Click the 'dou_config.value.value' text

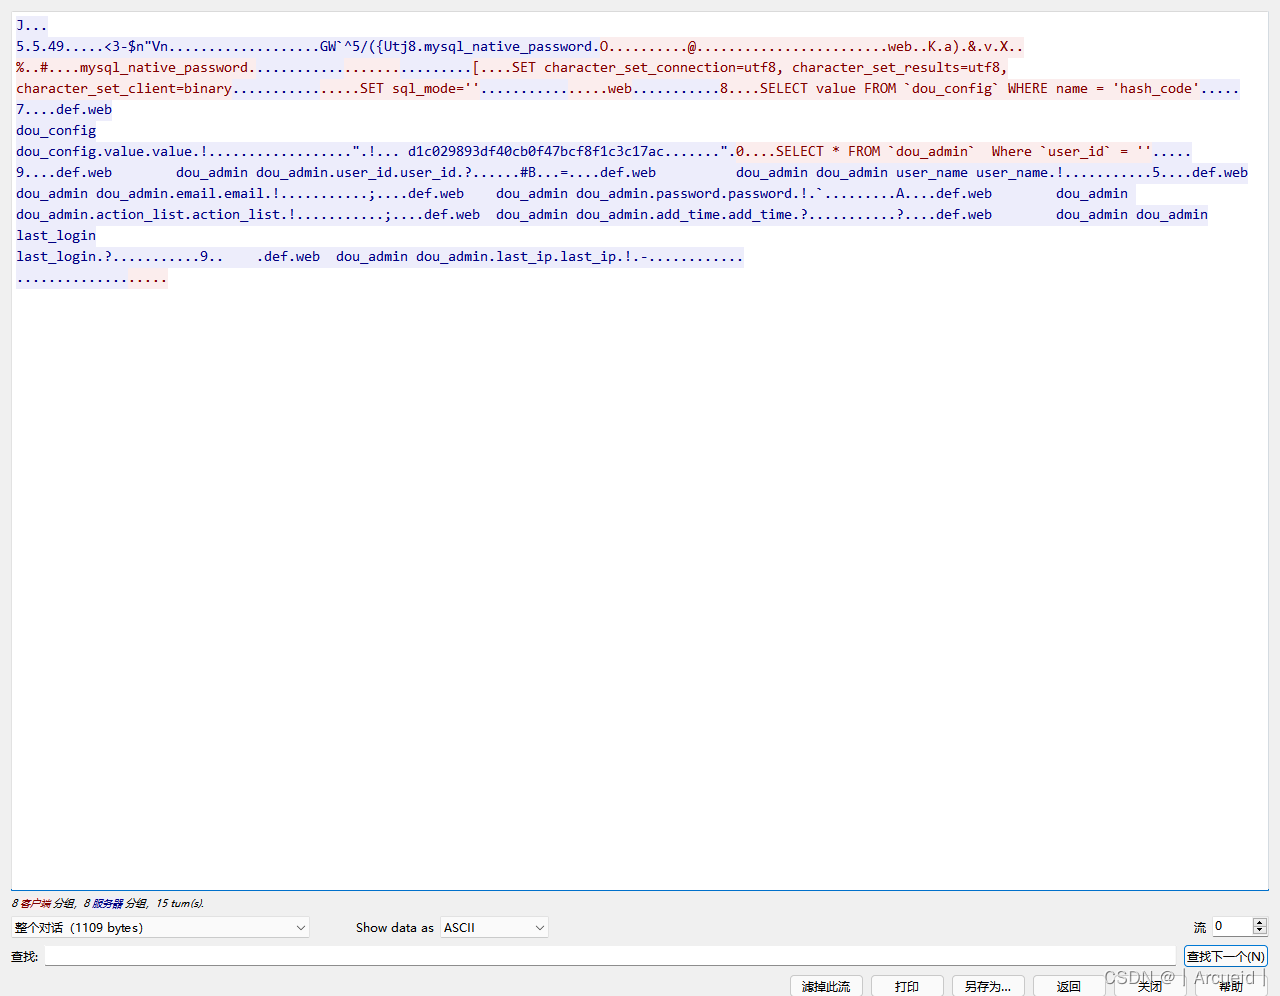tap(104, 151)
